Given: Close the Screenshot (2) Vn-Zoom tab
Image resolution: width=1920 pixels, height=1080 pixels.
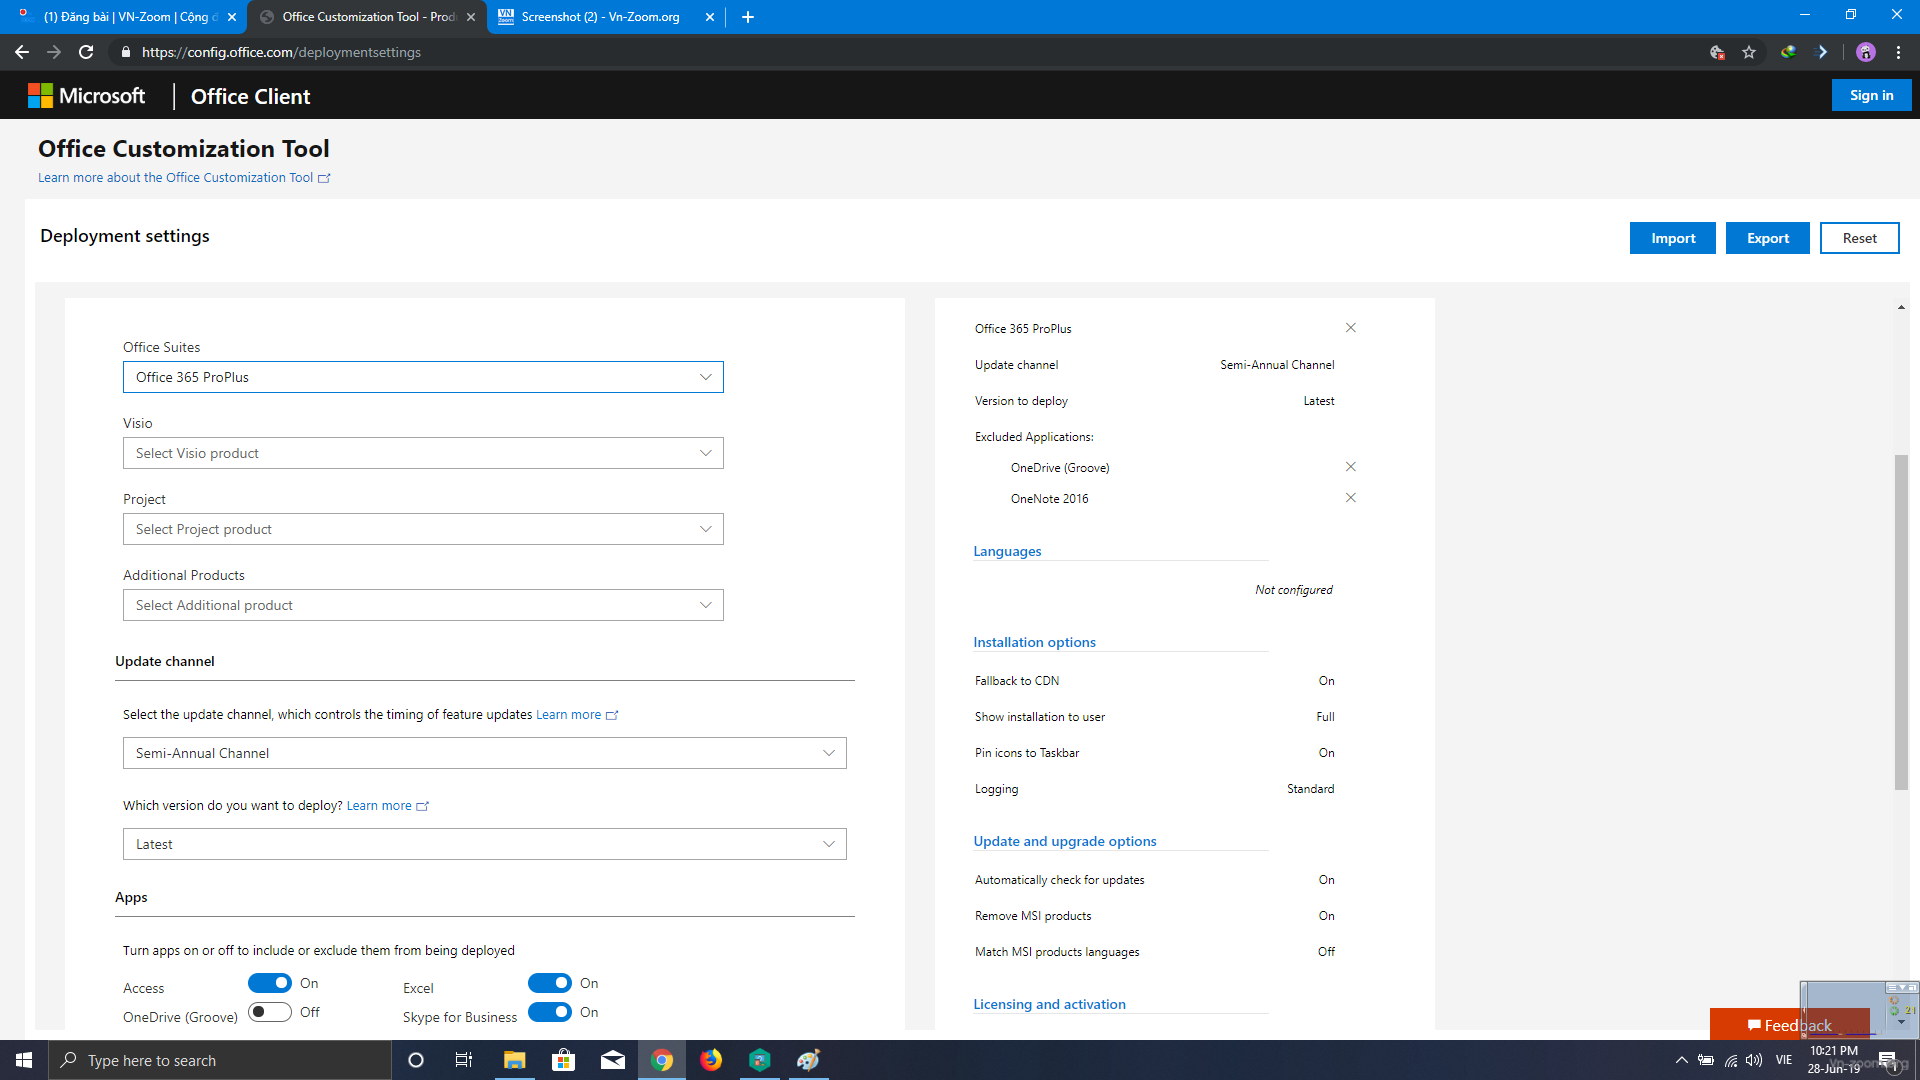Looking at the screenshot, I should (x=710, y=17).
